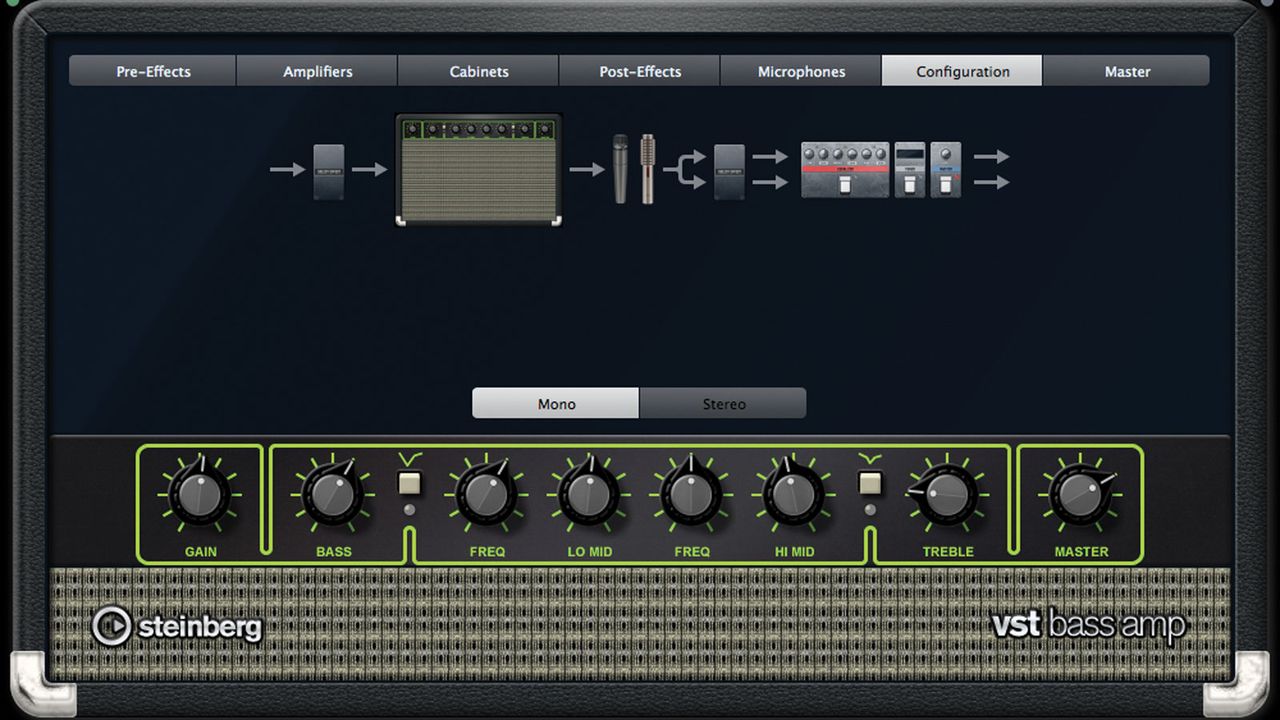The image size is (1280, 720).
Task: Click the HI MID knob
Action: point(794,493)
